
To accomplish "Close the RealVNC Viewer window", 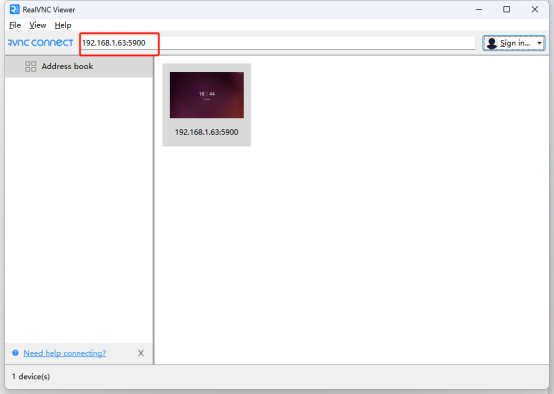I will click(x=535, y=10).
